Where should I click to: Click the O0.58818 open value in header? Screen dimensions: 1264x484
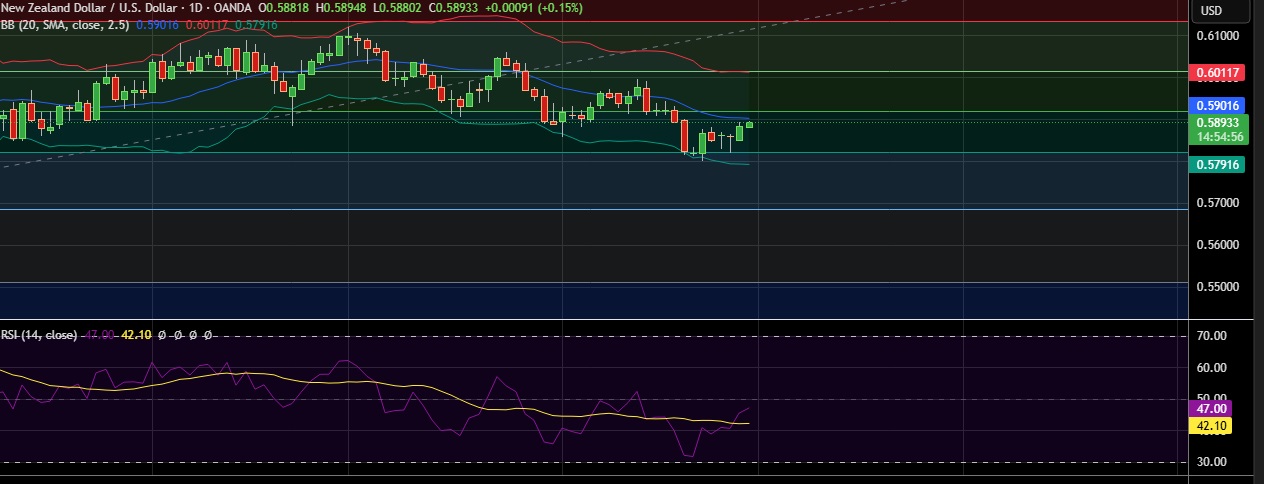click(x=284, y=8)
